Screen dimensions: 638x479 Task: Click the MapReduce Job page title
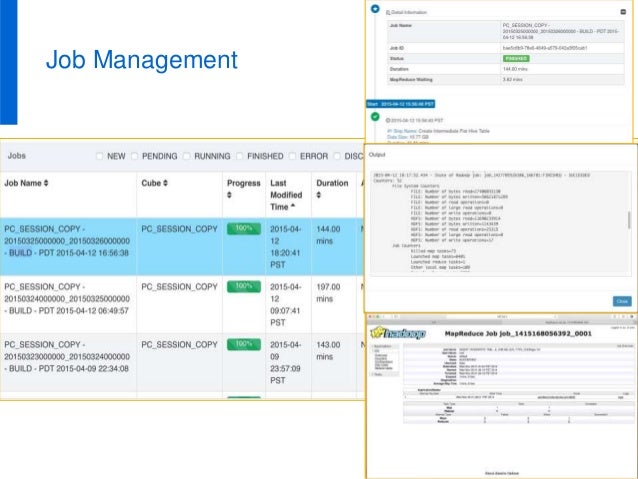518,334
